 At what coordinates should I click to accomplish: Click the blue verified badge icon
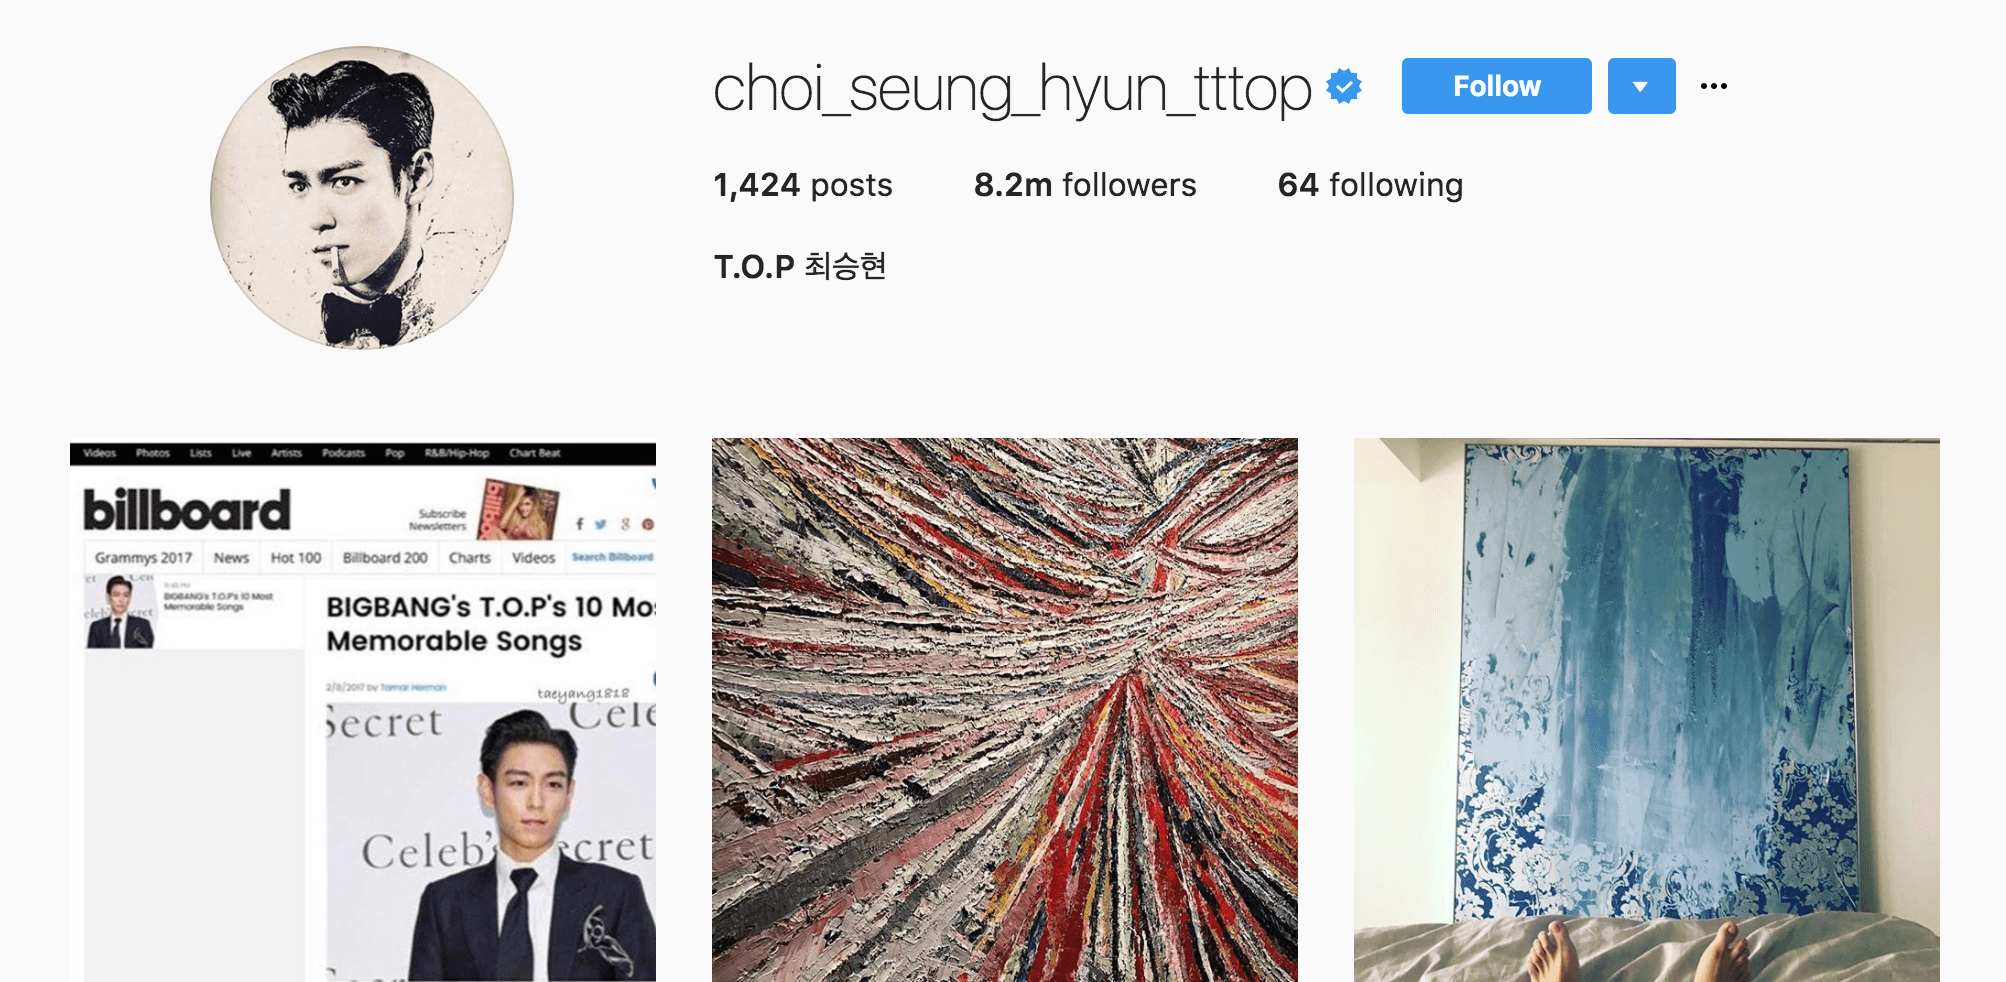coord(1344,87)
